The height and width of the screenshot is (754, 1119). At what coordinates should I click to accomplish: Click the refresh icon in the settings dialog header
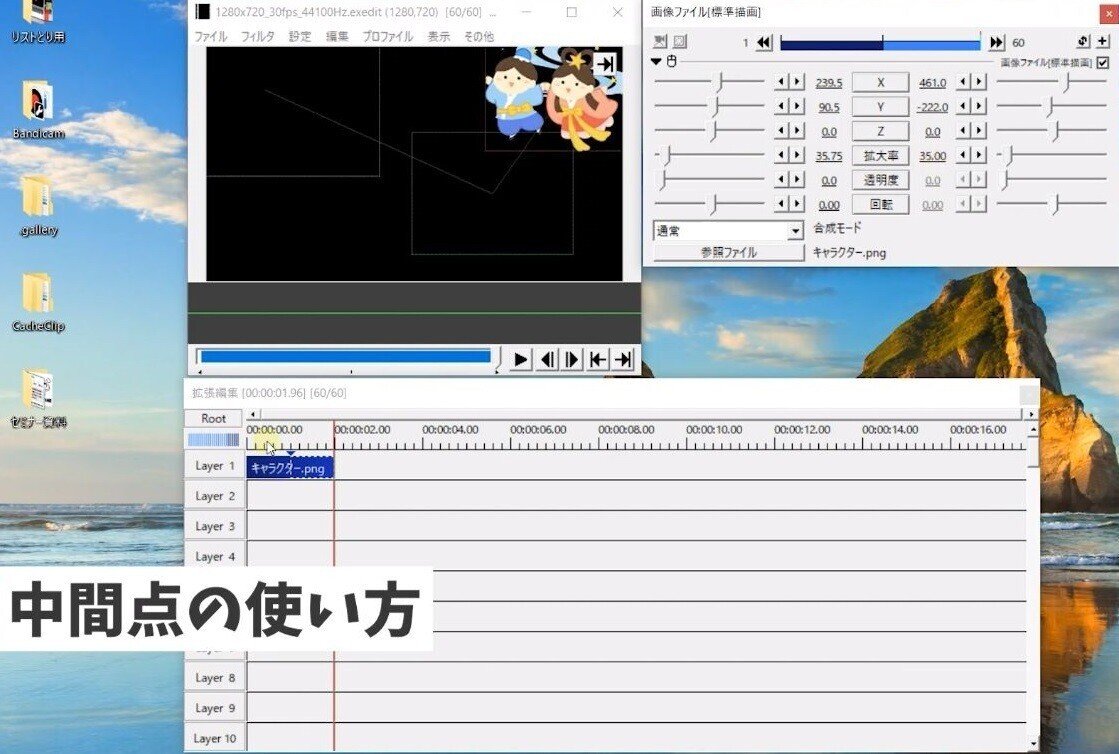[x=1083, y=42]
